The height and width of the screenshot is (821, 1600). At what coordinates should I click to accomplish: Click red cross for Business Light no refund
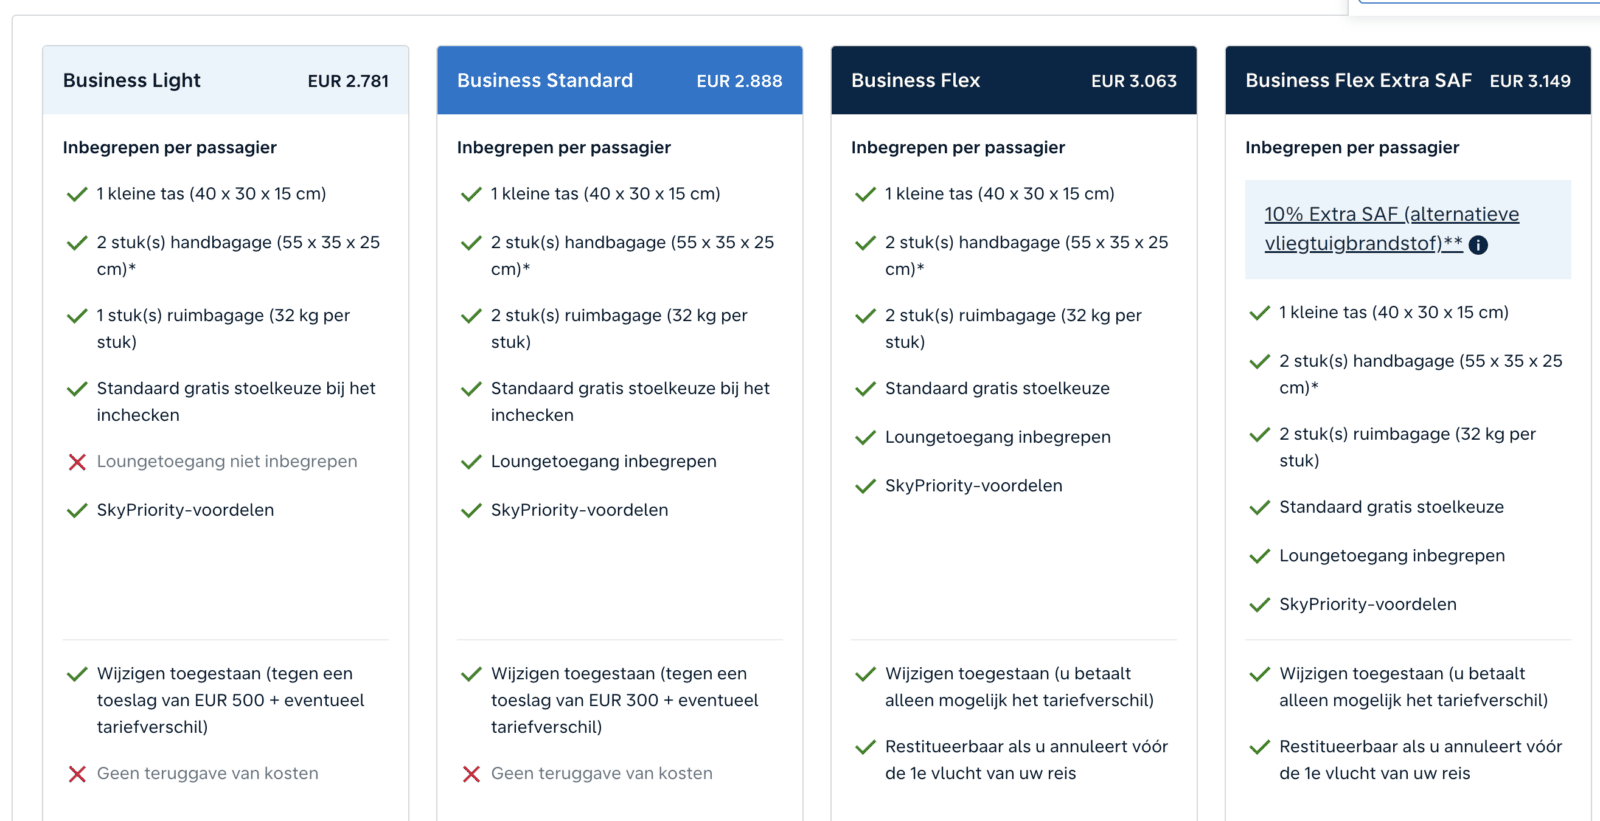click(x=77, y=774)
